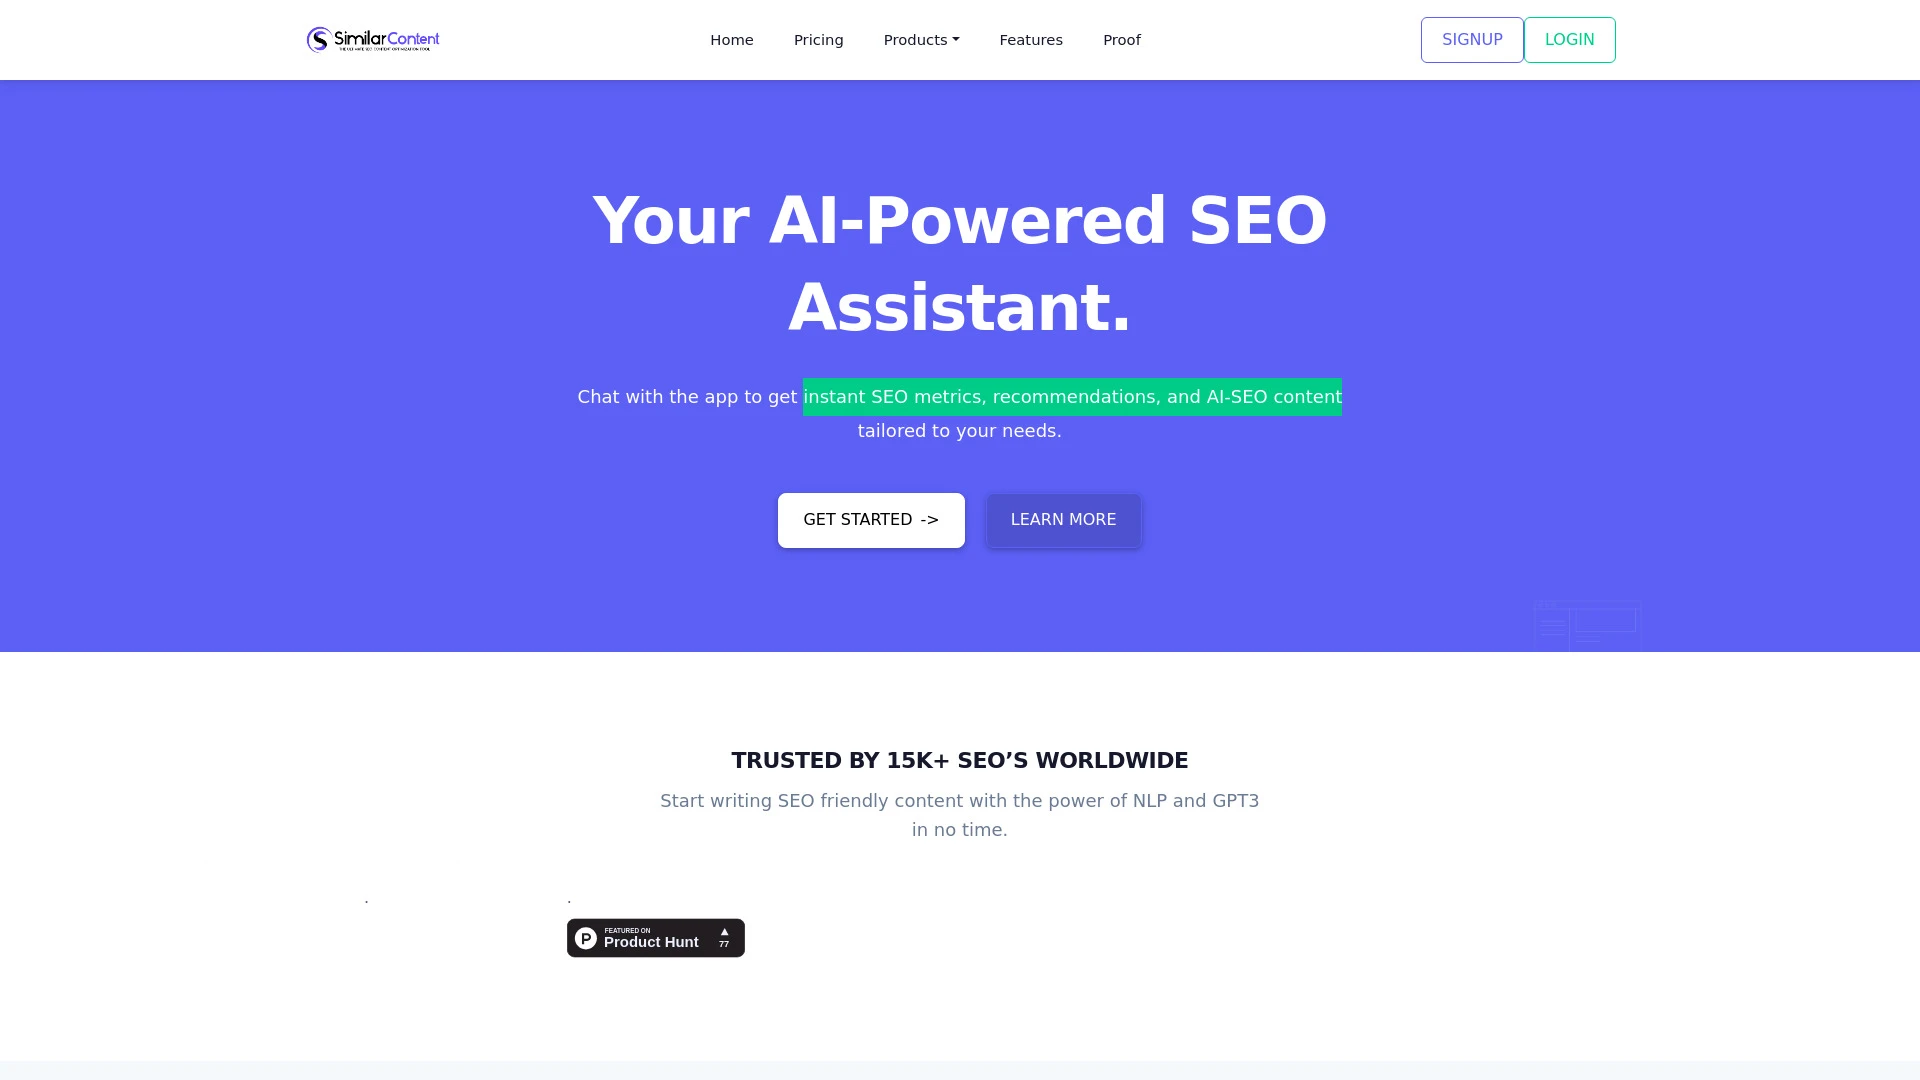Screen dimensions: 1920x1080
Task: Click the Product Hunt upvote count 77
Action: pos(724,943)
